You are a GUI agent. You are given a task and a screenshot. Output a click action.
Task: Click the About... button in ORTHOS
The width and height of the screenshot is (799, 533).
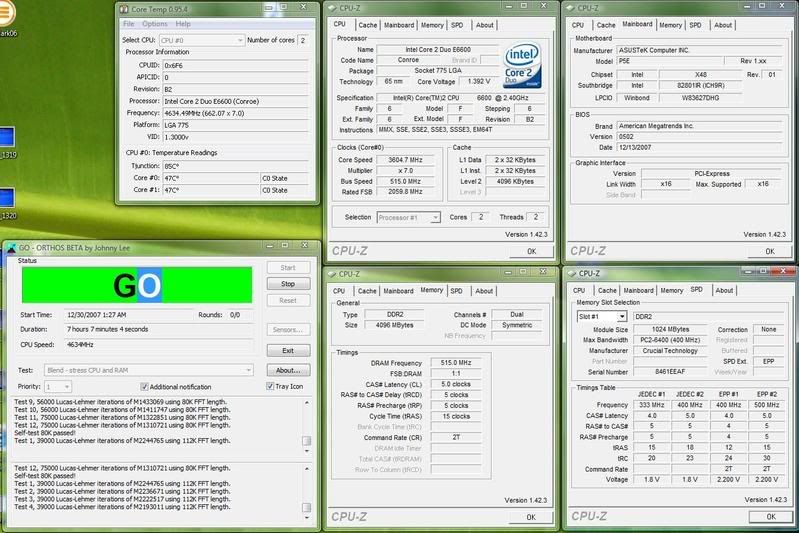pyautogui.click(x=288, y=370)
